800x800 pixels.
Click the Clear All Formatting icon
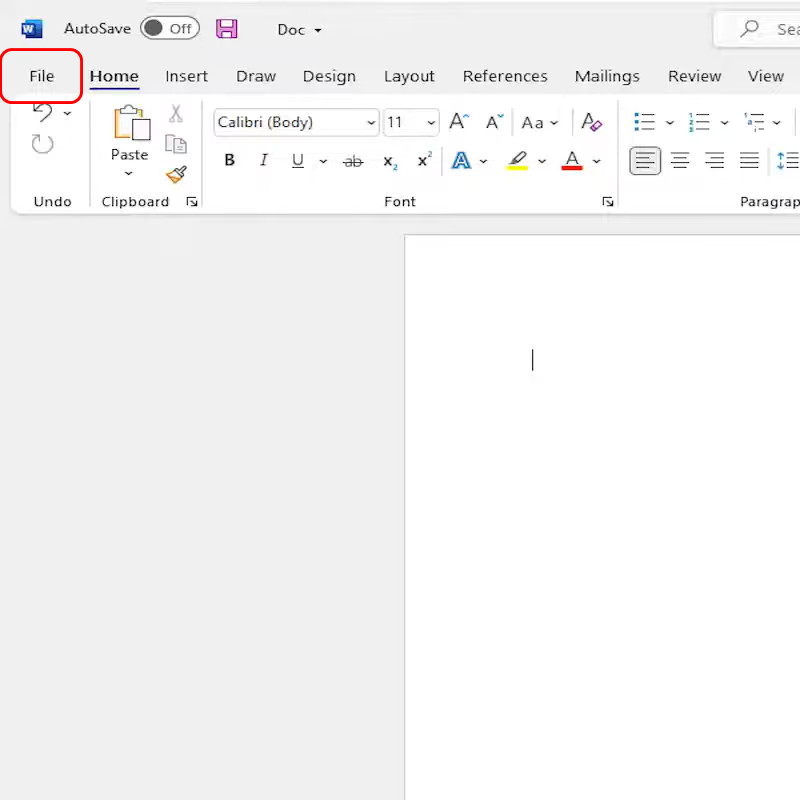(592, 122)
